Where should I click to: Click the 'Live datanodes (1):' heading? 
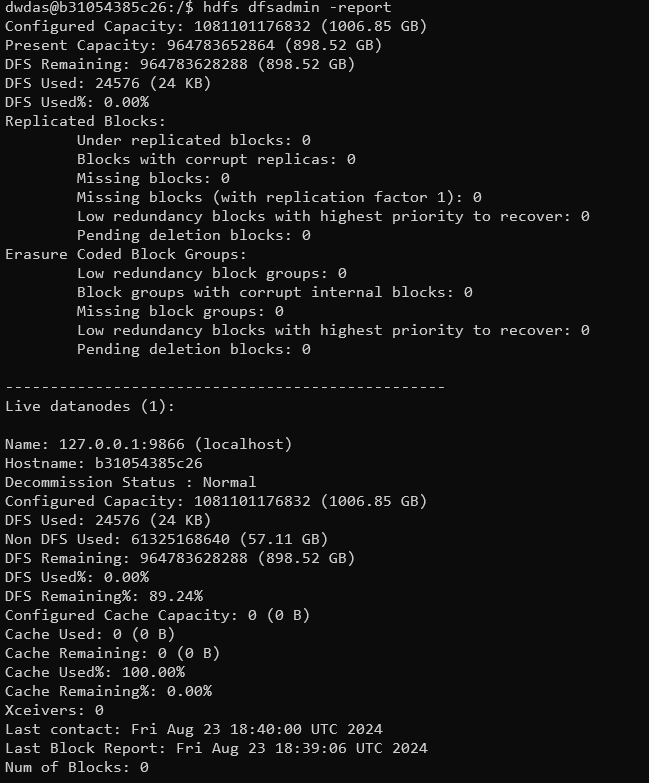[x=90, y=406]
